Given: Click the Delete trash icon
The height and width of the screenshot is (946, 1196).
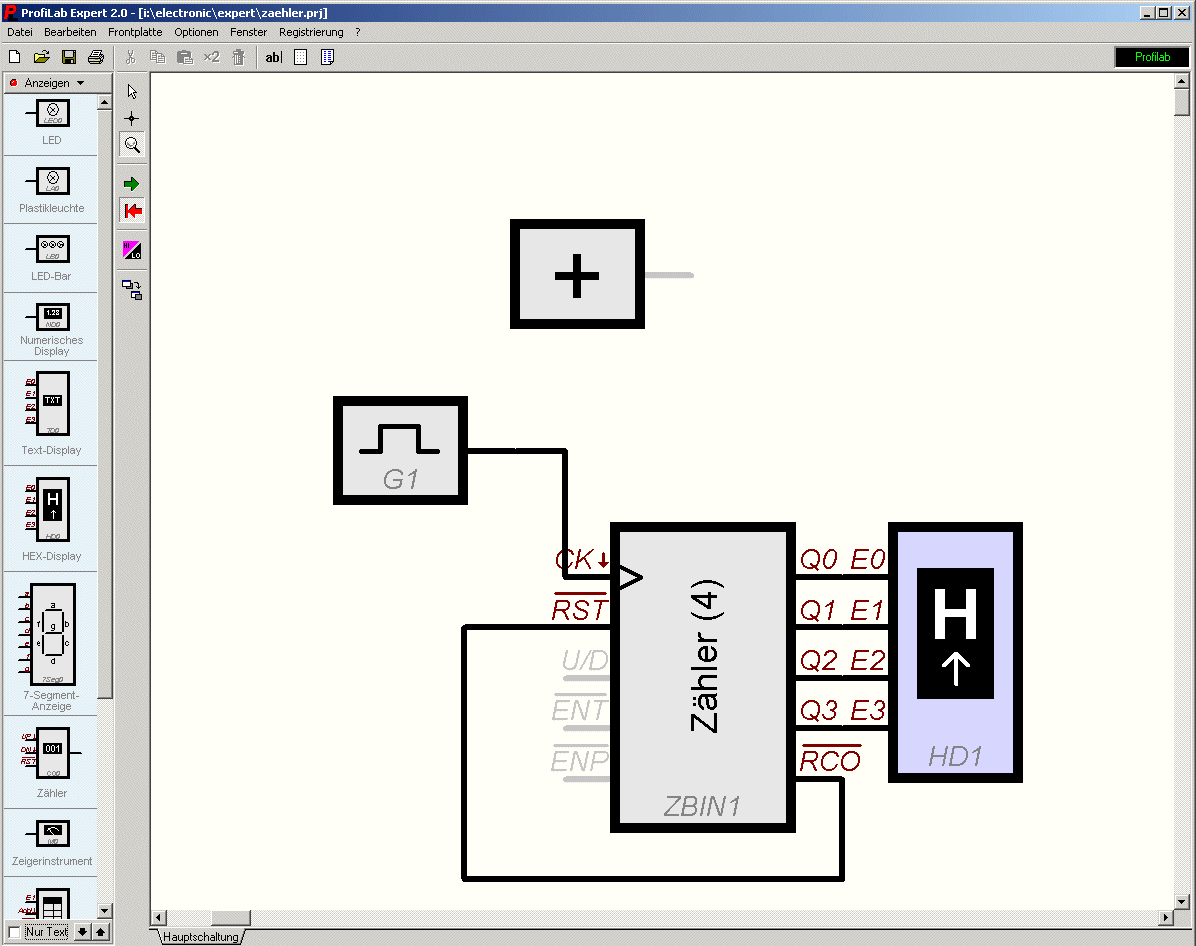Looking at the screenshot, I should point(239,57).
